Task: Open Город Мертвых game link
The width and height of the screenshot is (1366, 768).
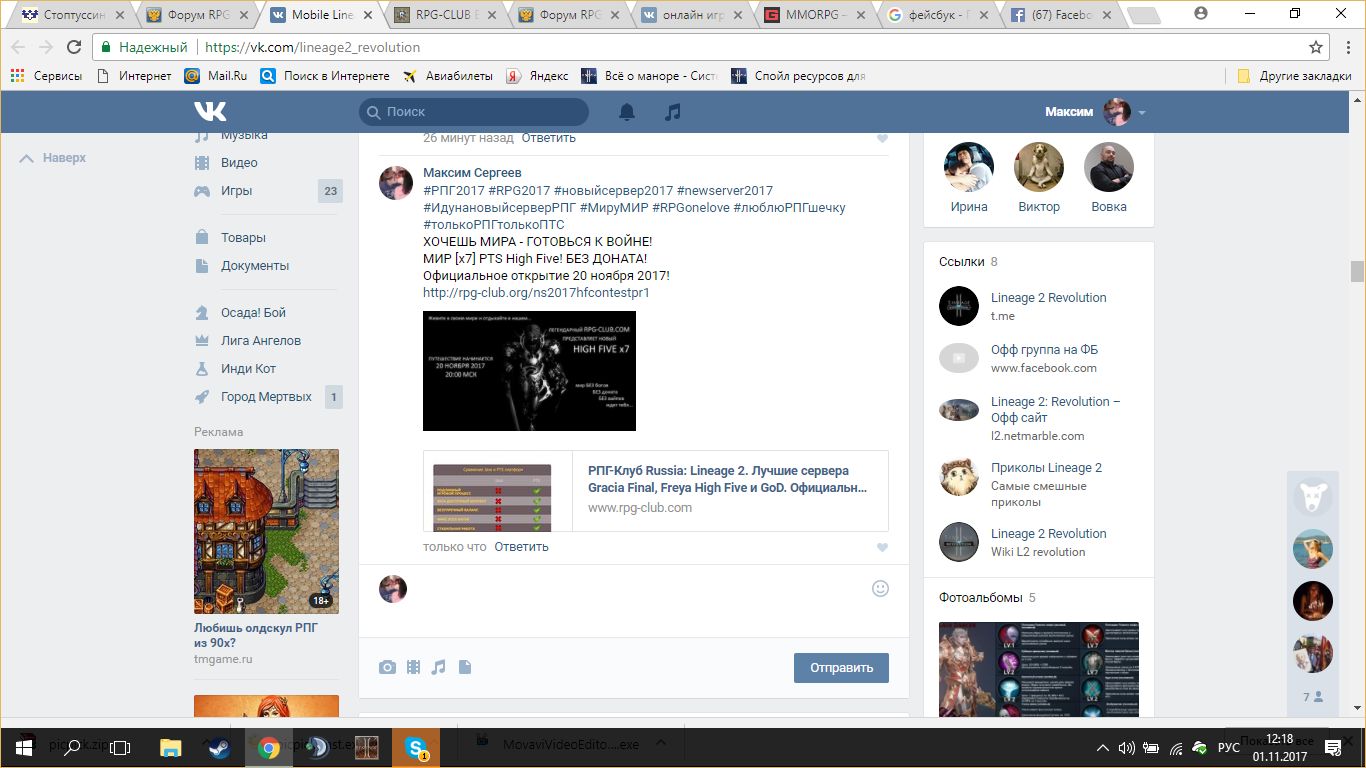Action: [x=266, y=397]
